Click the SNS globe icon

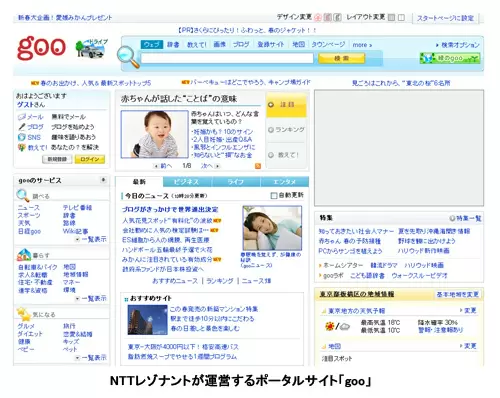click(x=22, y=137)
